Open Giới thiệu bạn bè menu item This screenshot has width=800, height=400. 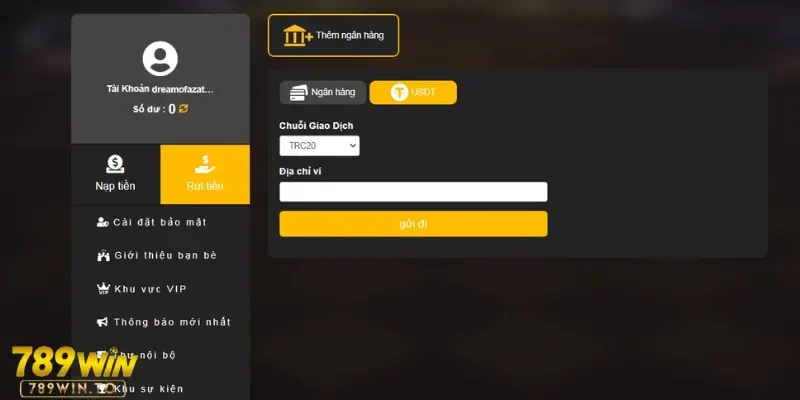click(x=160, y=255)
